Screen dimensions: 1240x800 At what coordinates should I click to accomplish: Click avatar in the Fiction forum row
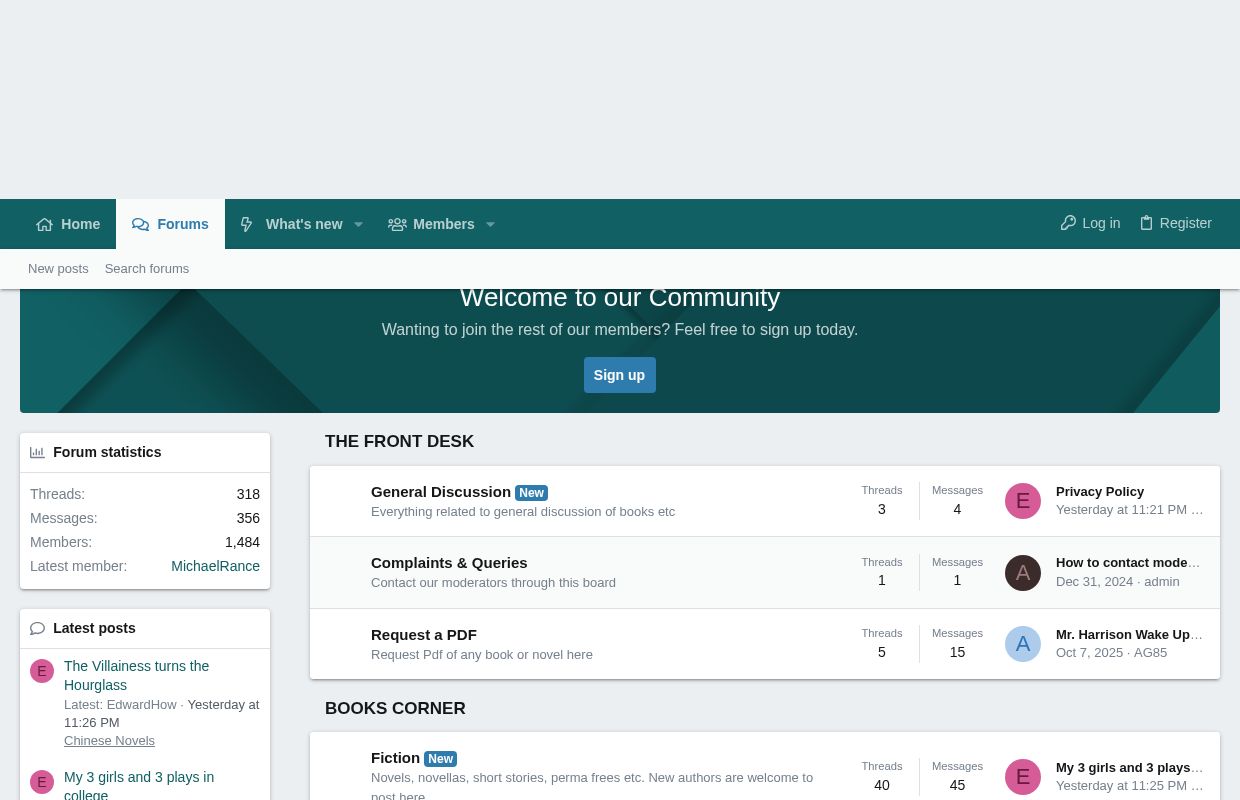point(1022,777)
